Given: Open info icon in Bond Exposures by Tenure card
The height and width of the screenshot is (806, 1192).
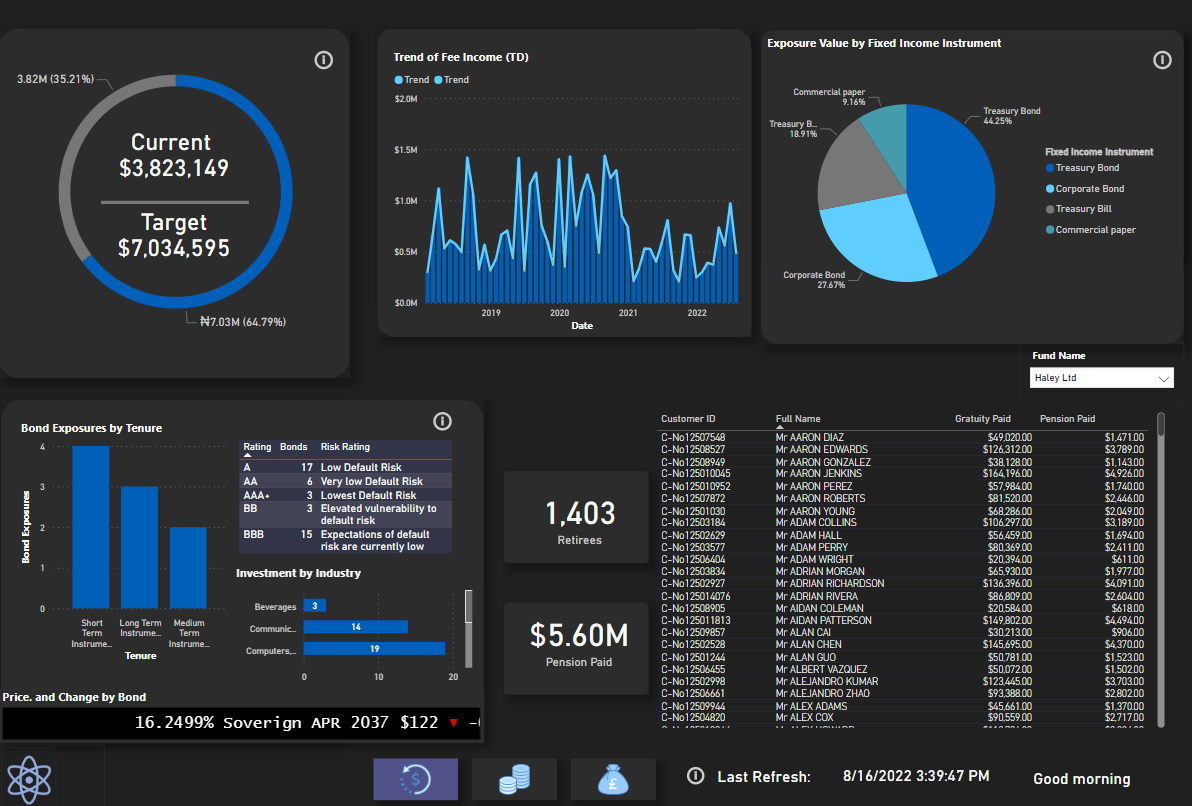Looking at the screenshot, I should click(x=443, y=421).
